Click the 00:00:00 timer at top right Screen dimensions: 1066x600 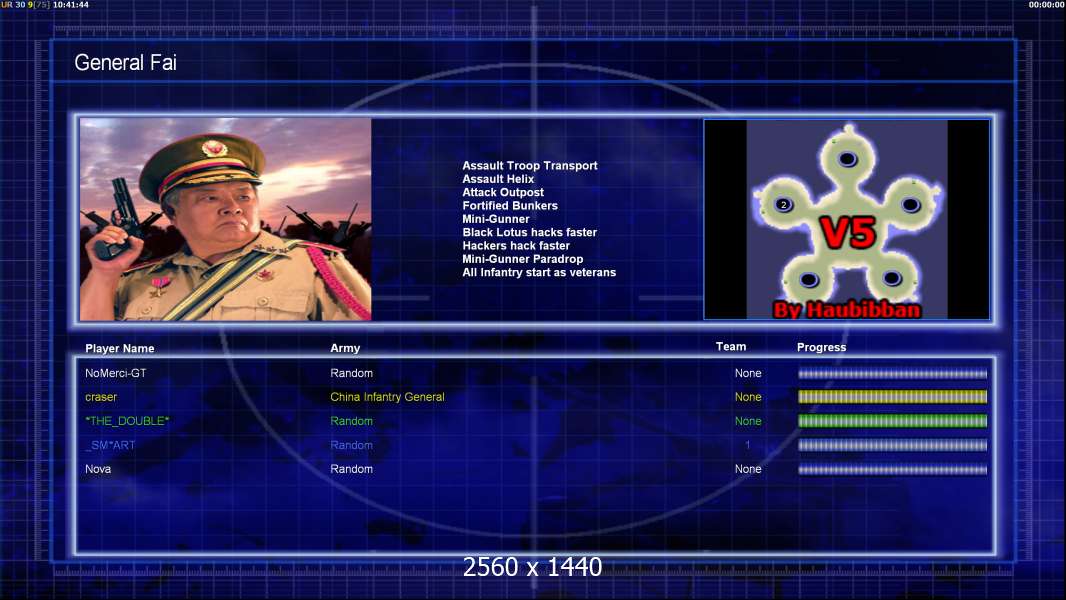pyautogui.click(x=1047, y=5)
